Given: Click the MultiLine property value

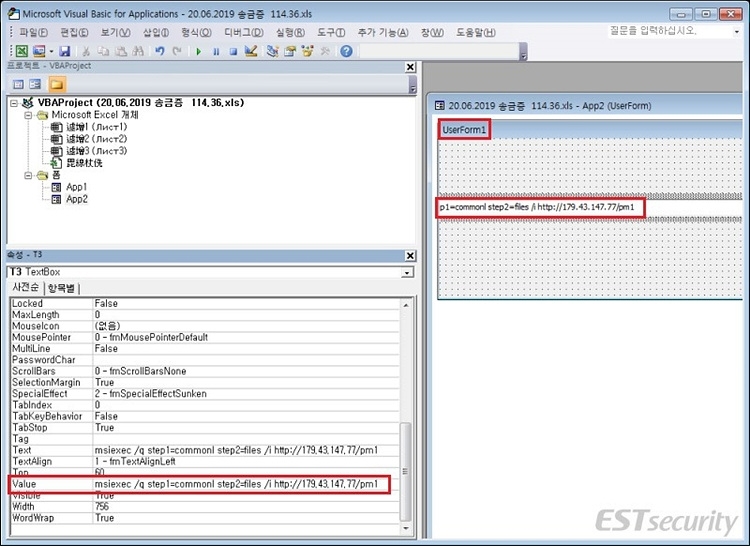Looking at the screenshot, I should click(x=246, y=349).
